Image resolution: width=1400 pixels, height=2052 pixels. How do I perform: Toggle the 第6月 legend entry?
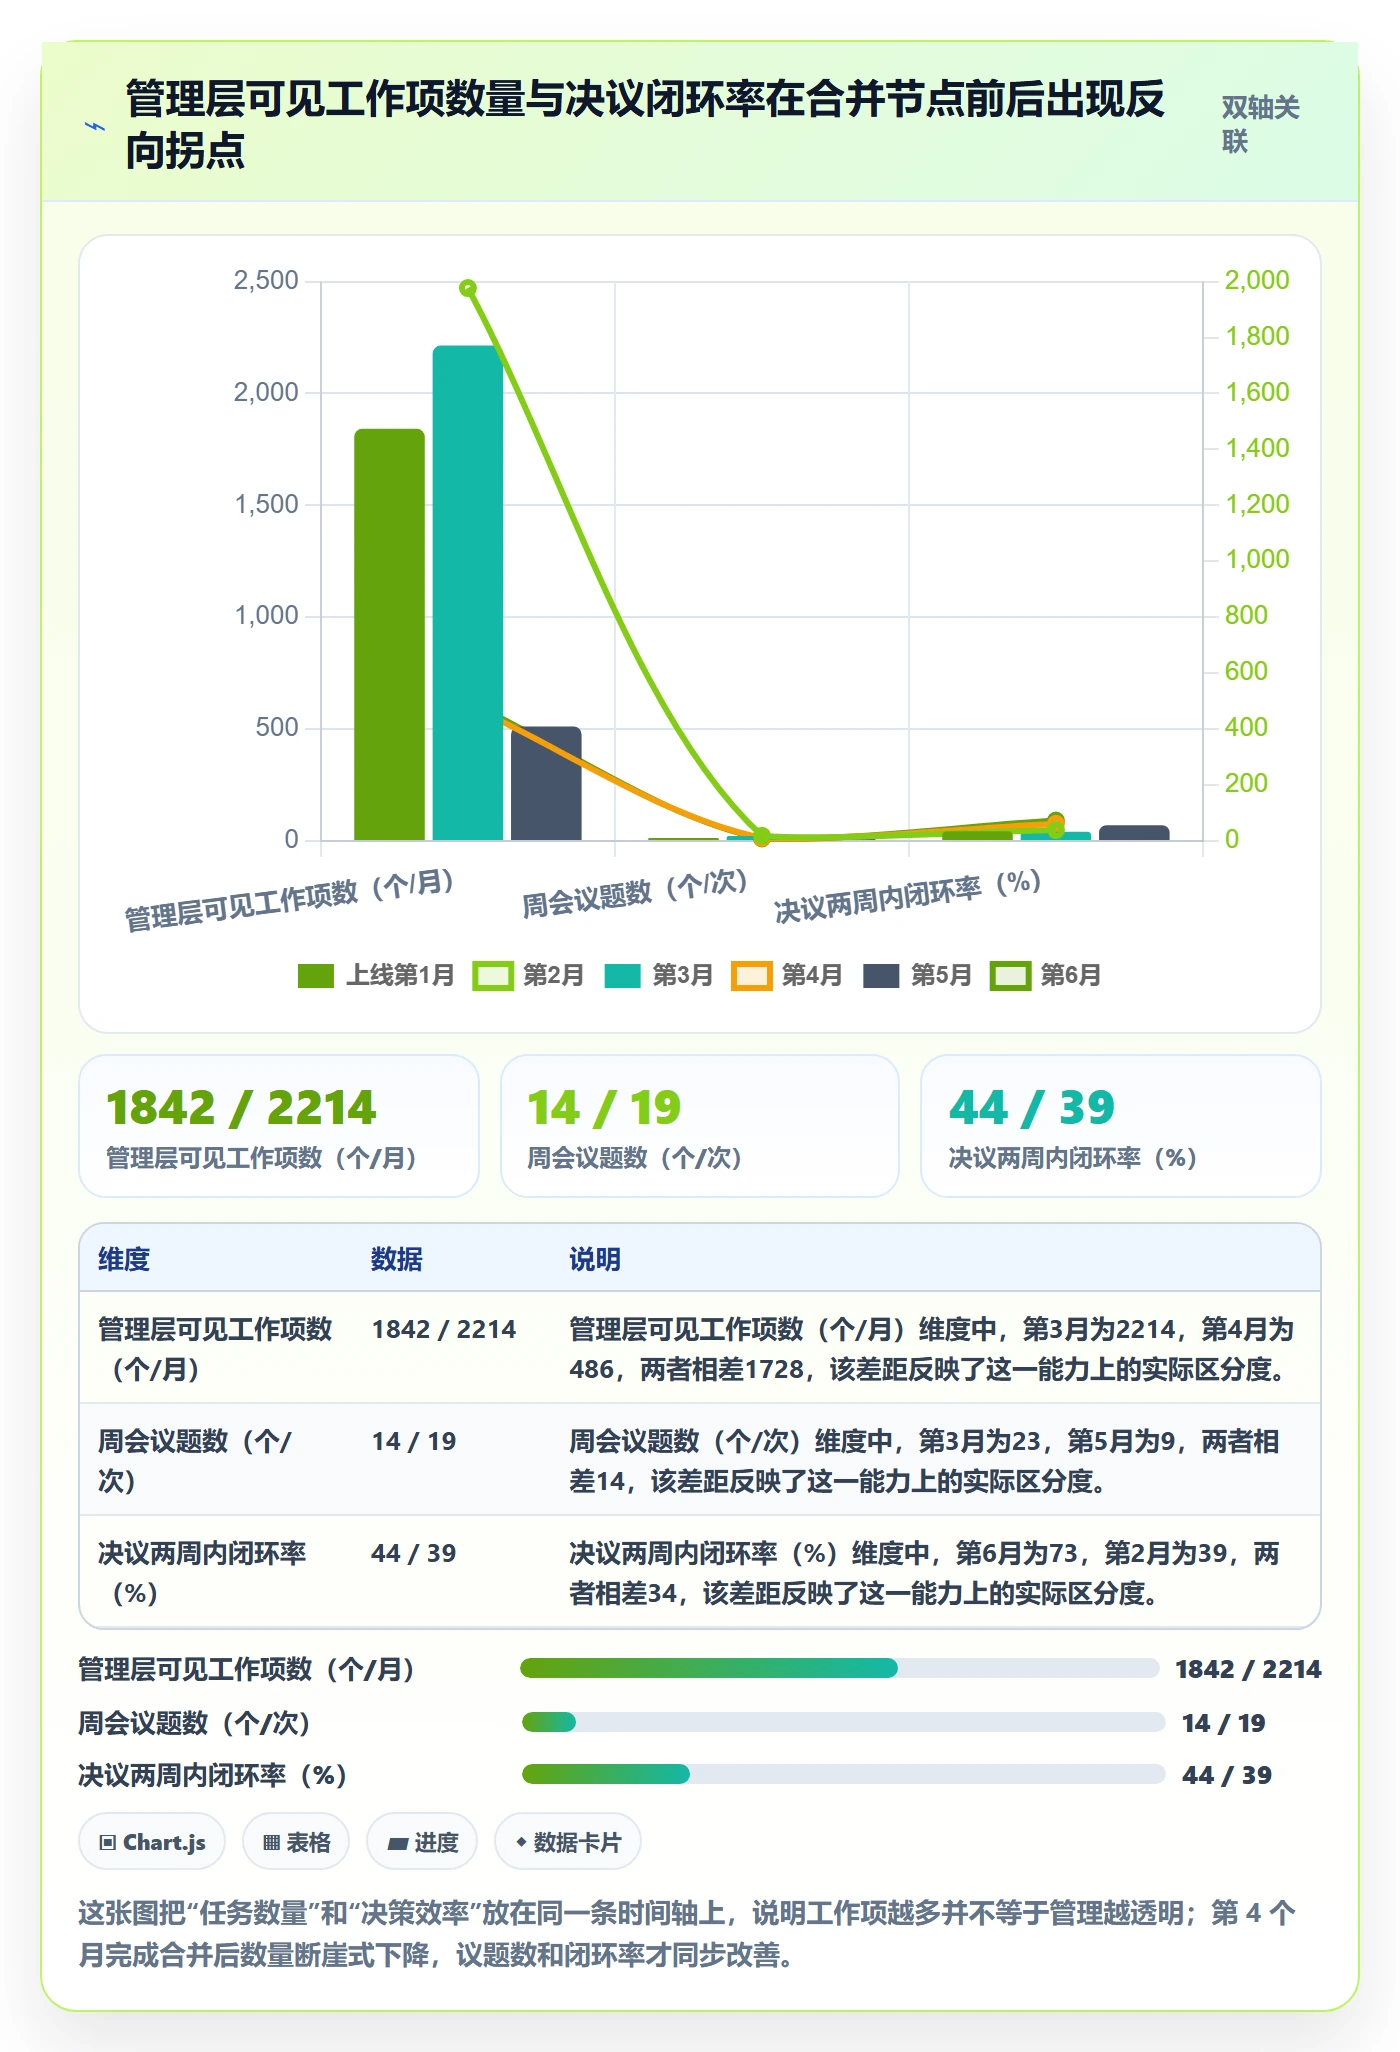coord(1046,976)
